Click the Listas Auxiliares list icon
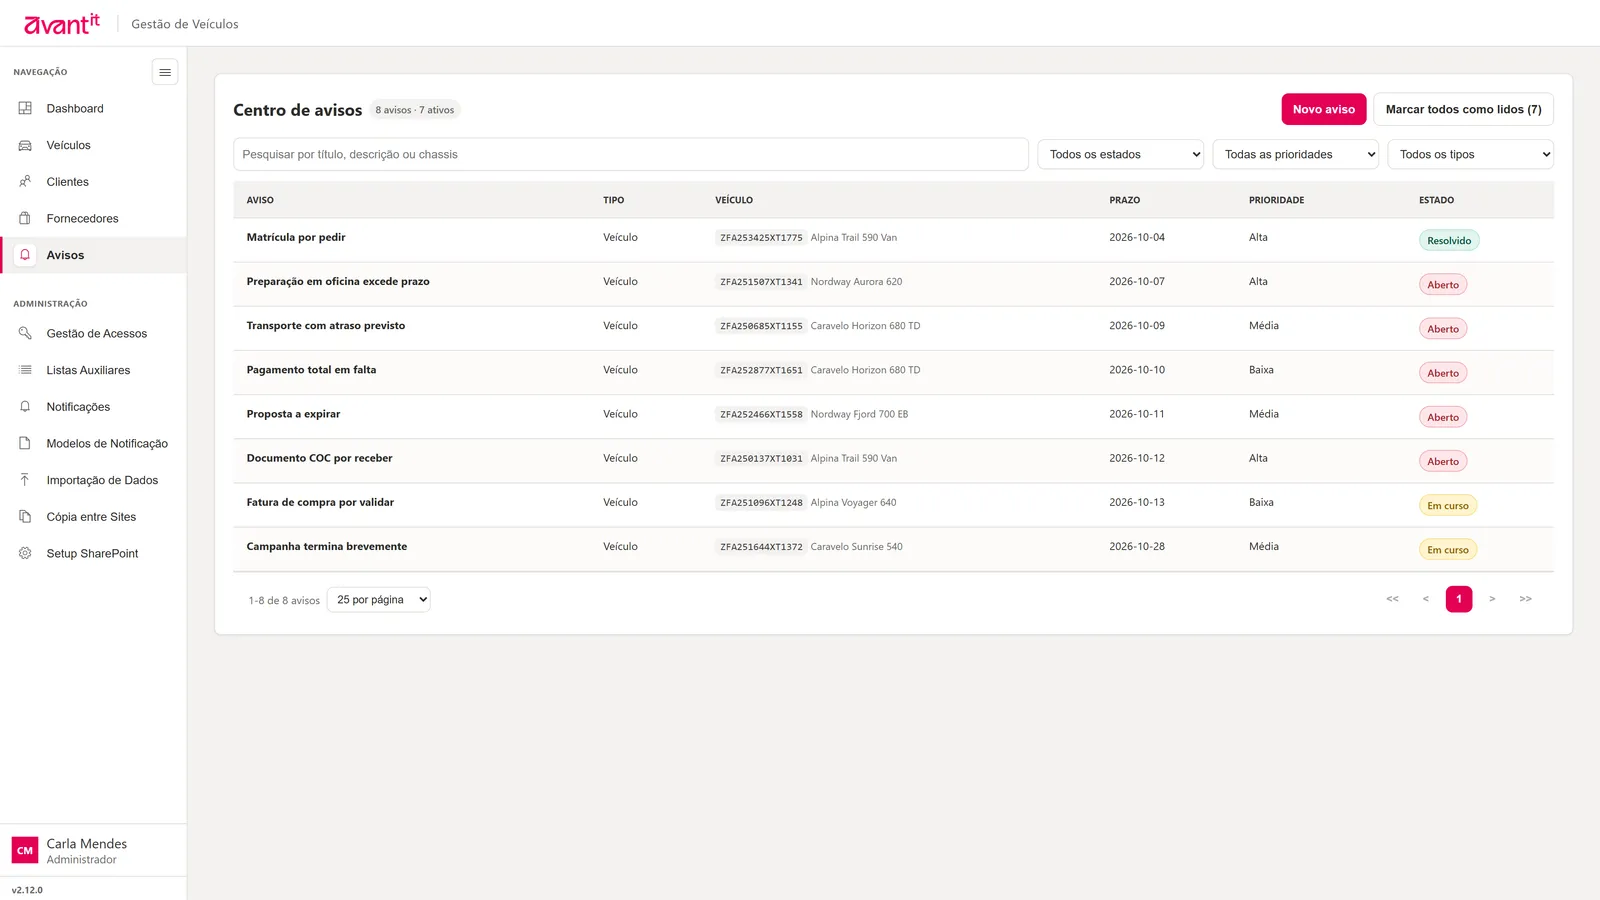This screenshot has width=1600, height=900. (x=25, y=370)
